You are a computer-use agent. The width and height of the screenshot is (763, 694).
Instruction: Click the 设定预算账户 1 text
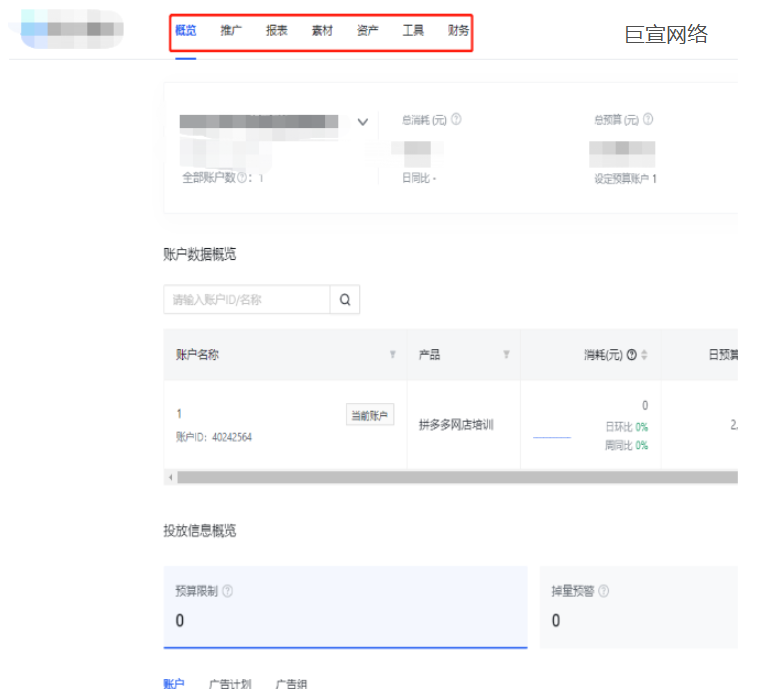click(x=625, y=179)
